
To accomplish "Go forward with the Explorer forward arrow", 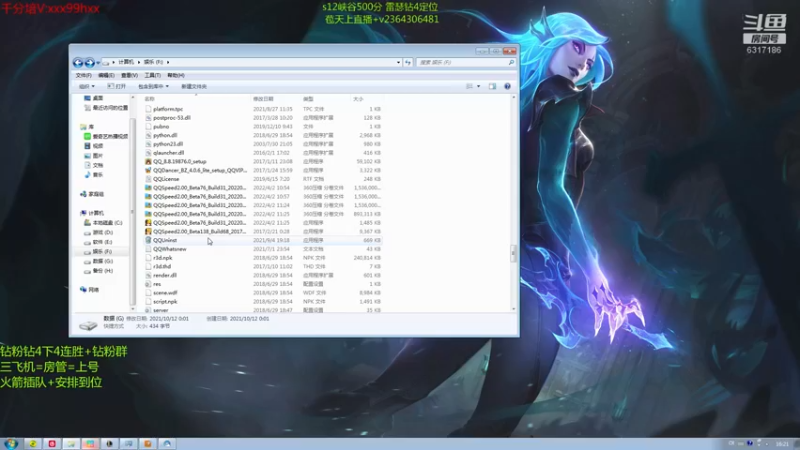I will (x=89, y=62).
